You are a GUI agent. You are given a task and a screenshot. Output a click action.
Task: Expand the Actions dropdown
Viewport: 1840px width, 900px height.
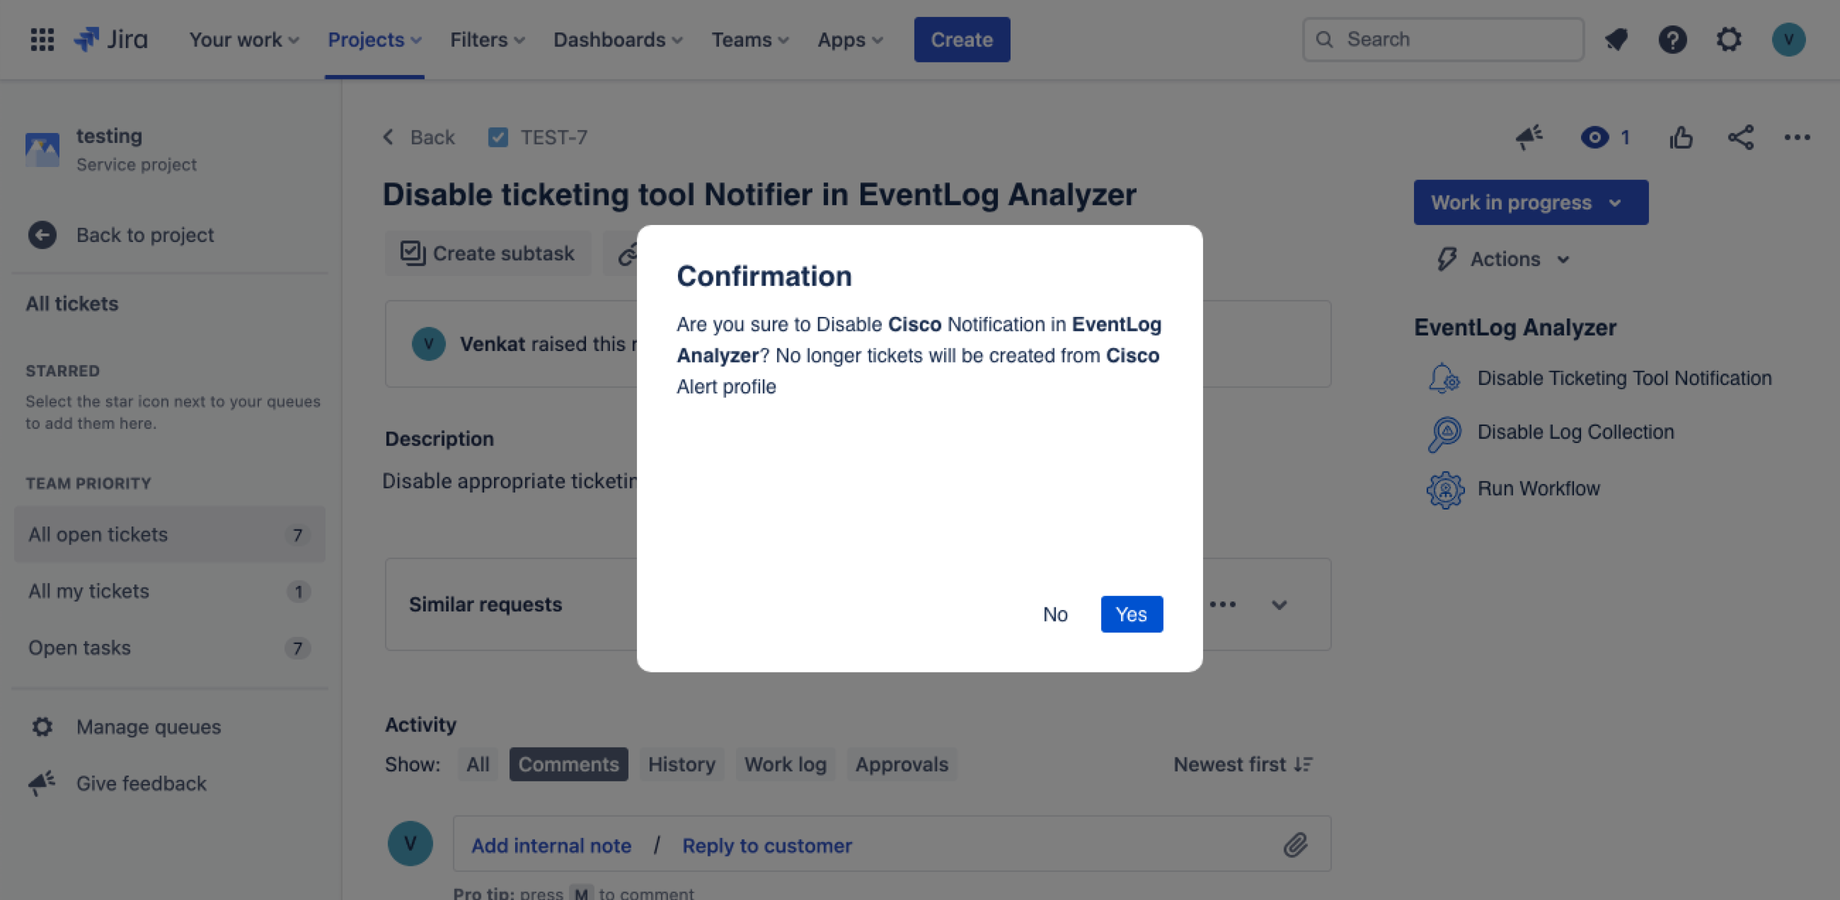pyautogui.click(x=1500, y=259)
